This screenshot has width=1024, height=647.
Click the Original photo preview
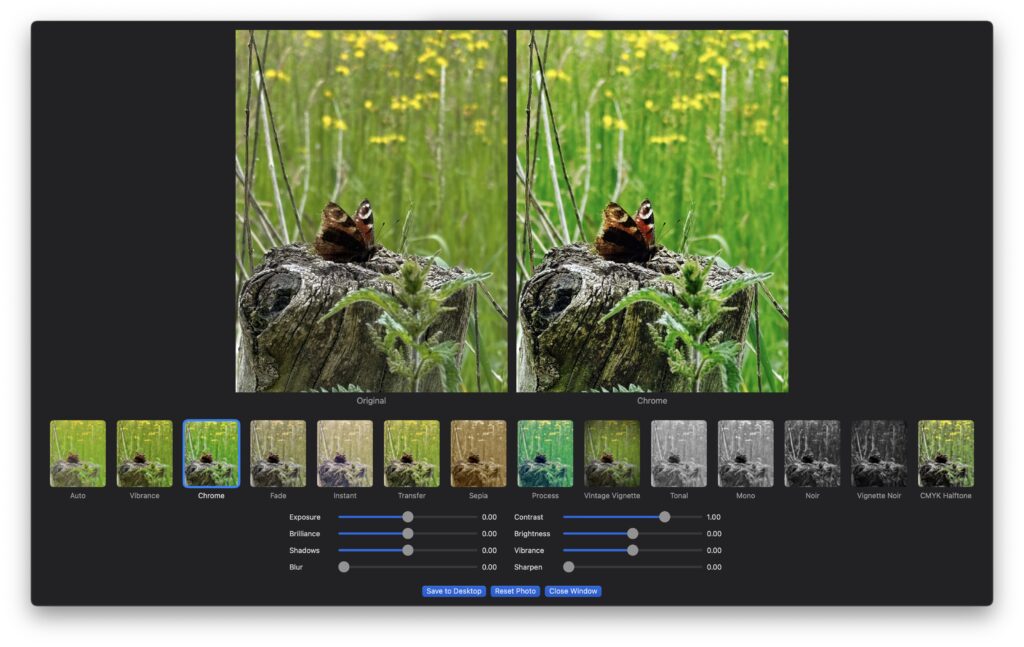(371, 211)
